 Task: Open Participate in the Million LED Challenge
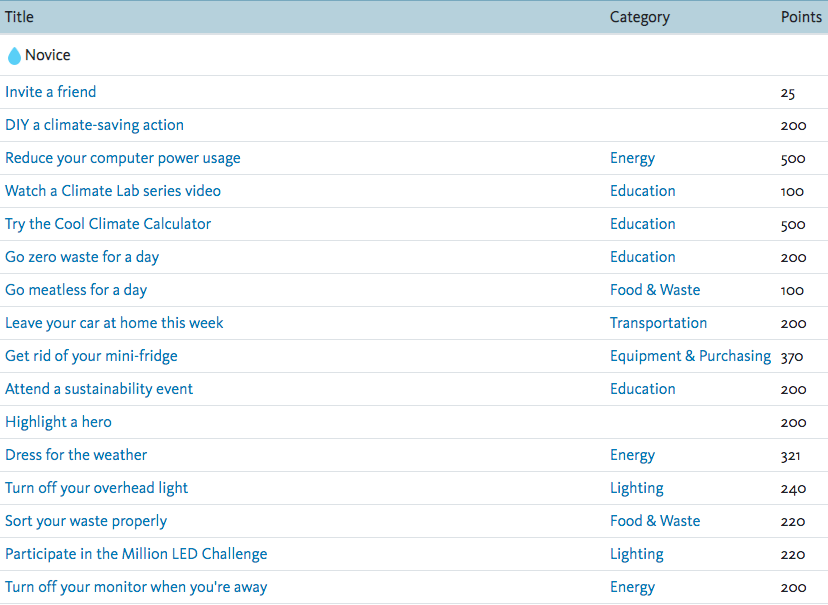136,554
